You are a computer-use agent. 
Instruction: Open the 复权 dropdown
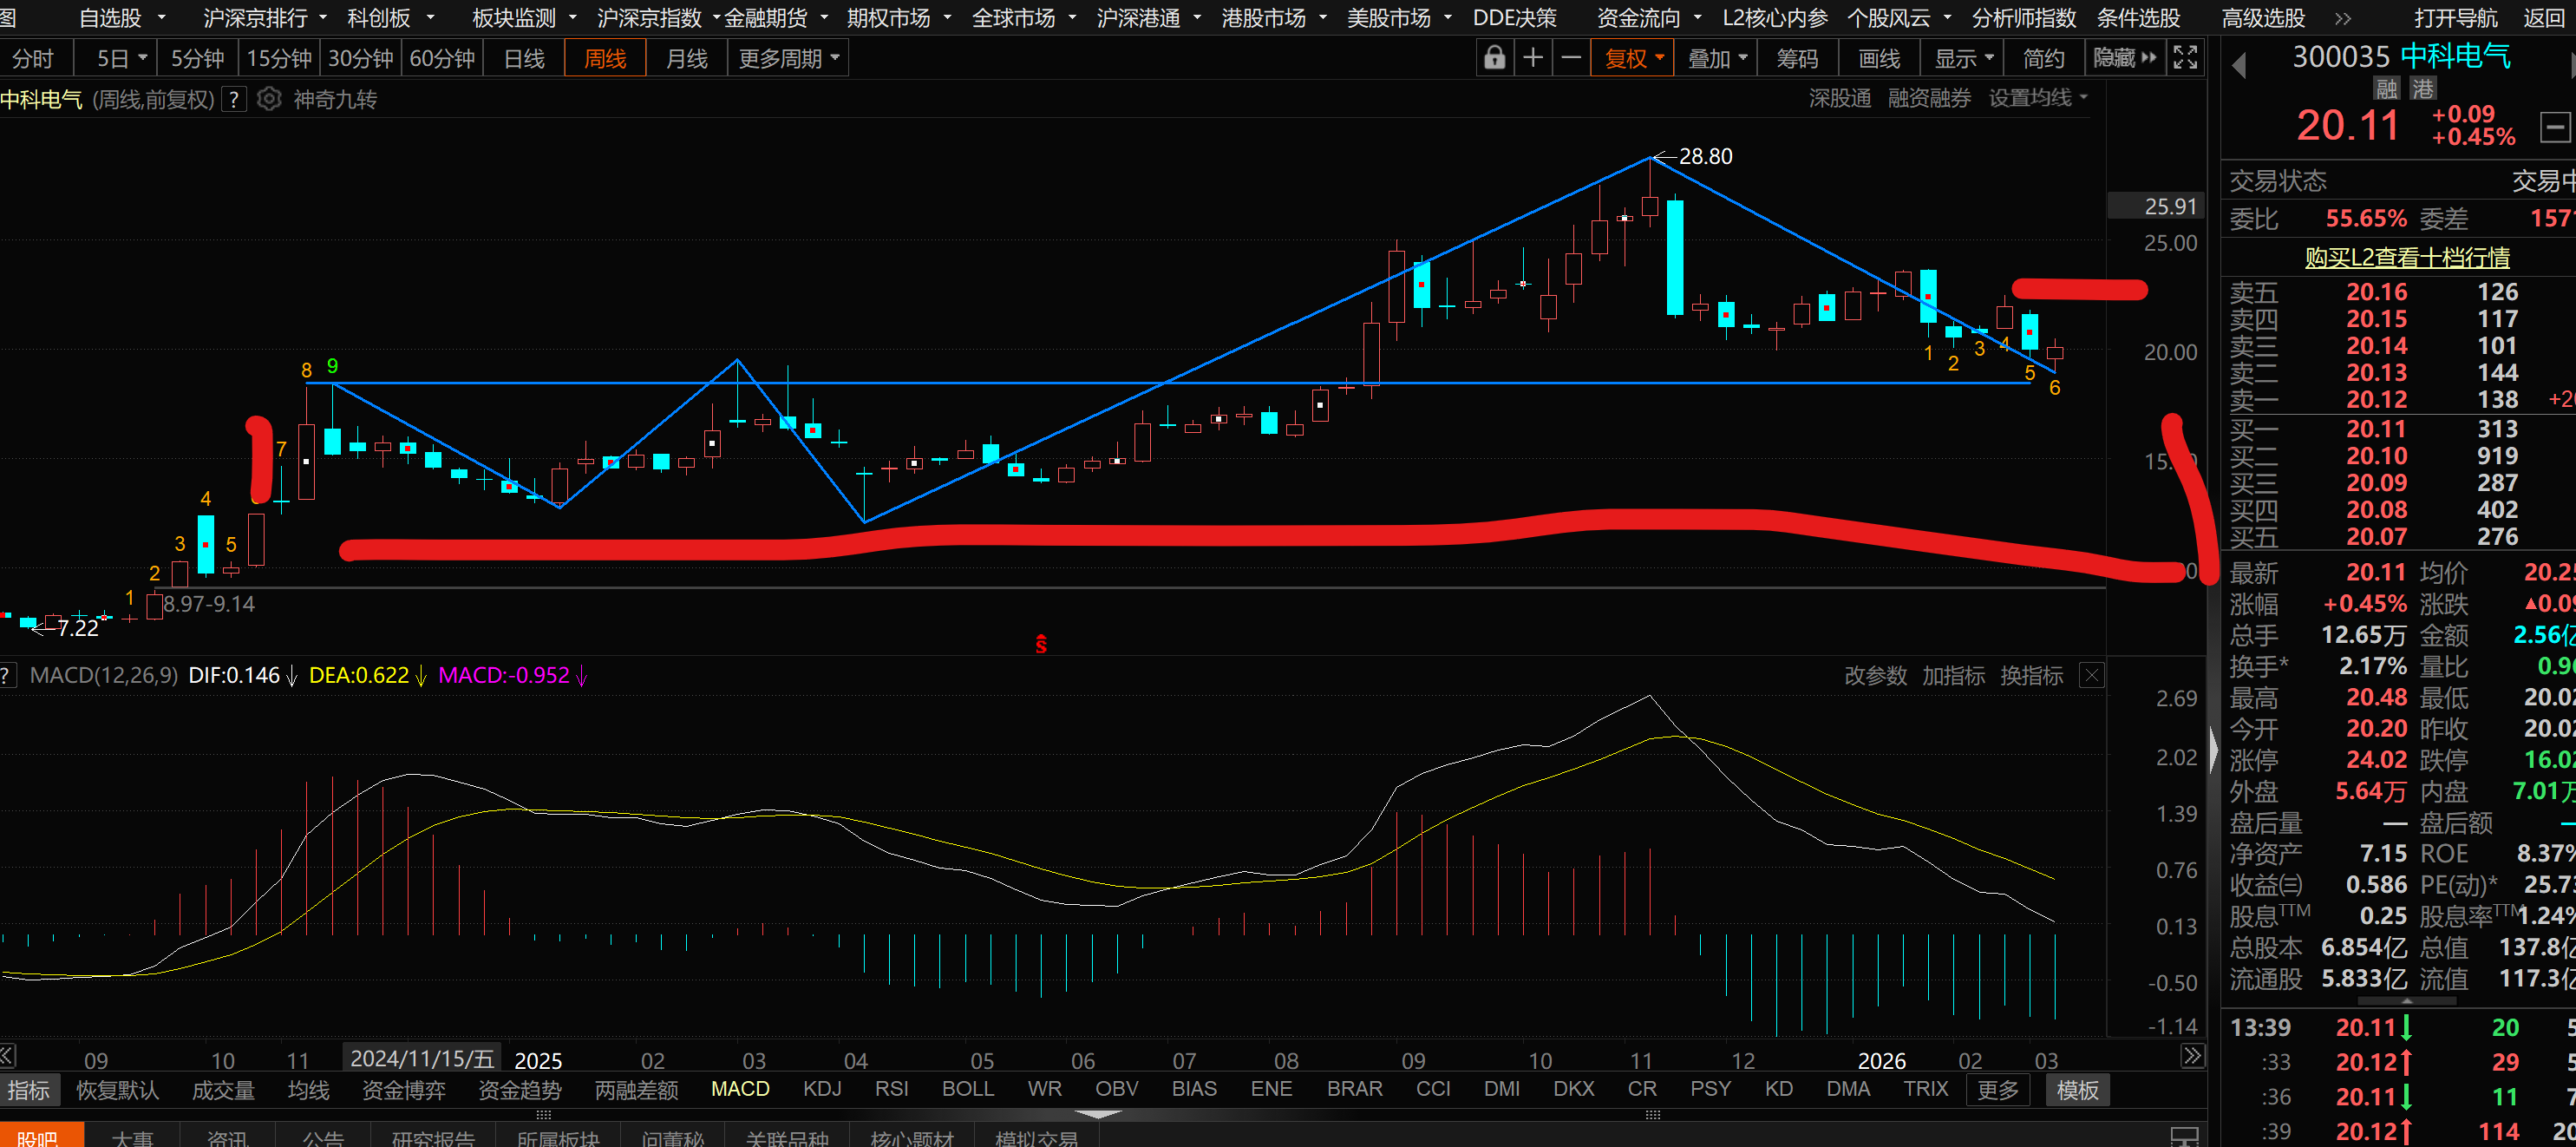[x=1634, y=58]
